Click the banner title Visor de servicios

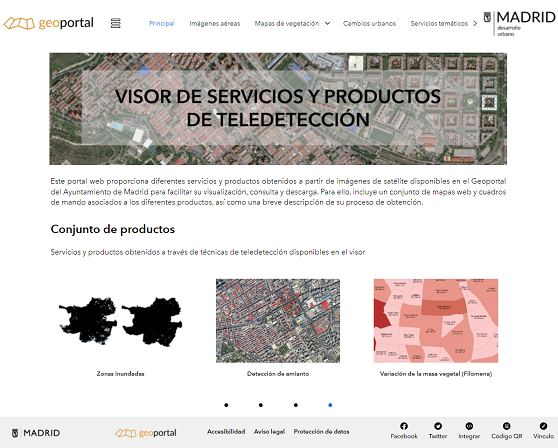(x=278, y=108)
